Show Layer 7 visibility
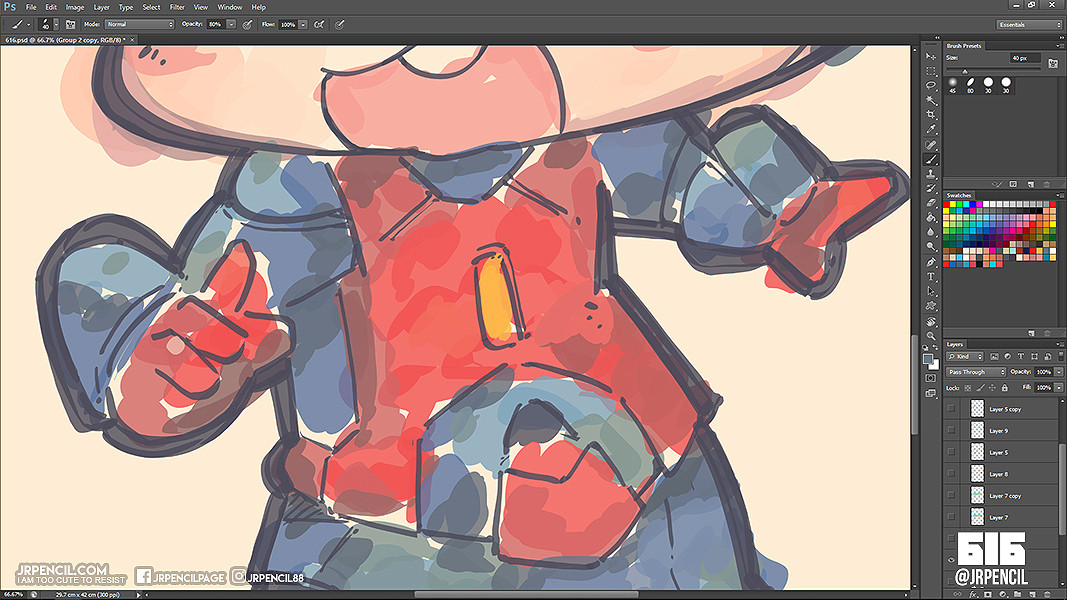 [951, 516]
